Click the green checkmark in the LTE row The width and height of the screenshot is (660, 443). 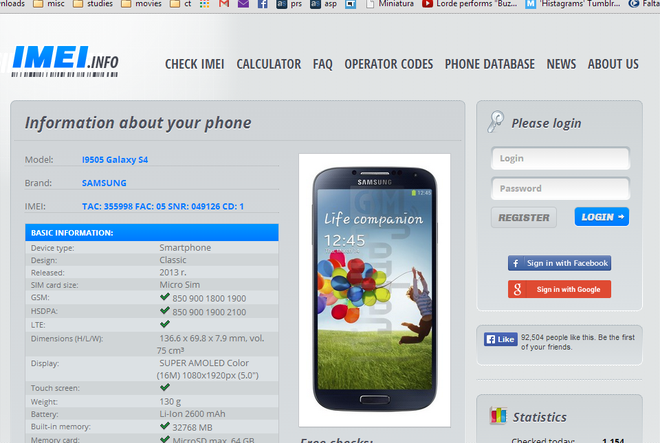165,324
